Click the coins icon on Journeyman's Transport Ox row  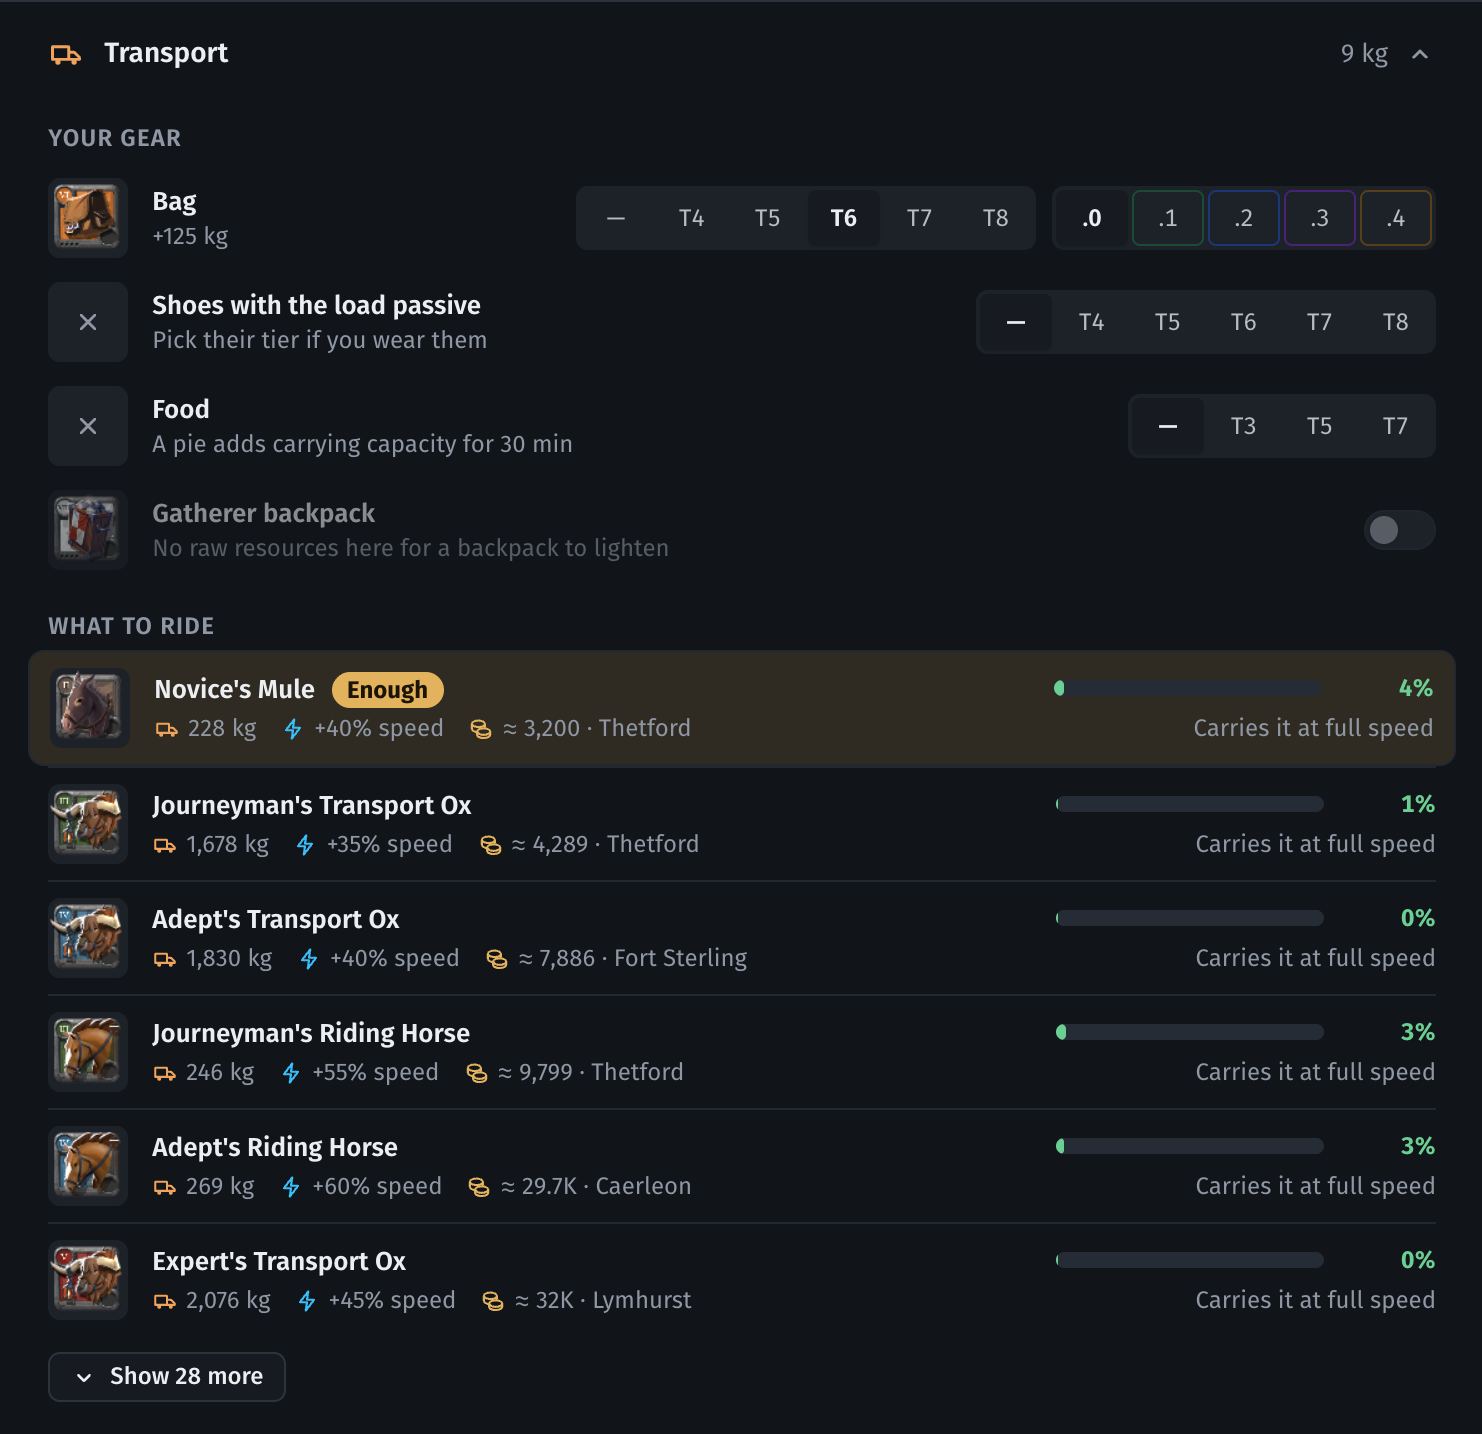pyautogui.click(x=491, y=845)
